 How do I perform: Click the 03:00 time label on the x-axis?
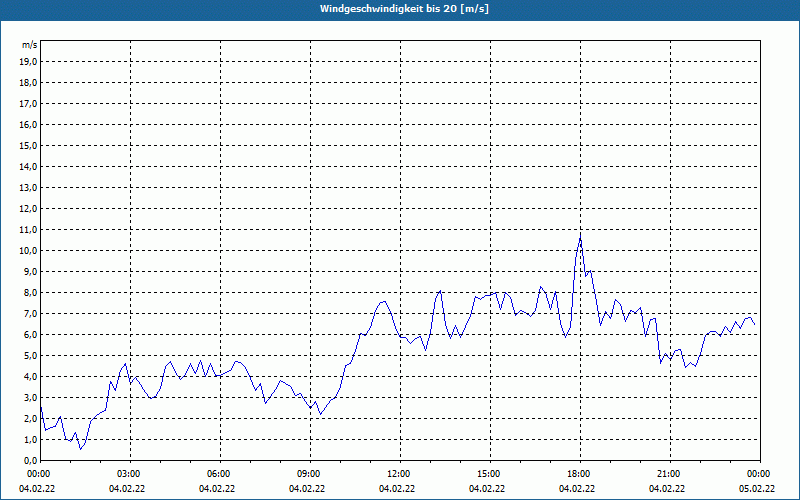pyautogui.click(x=131, y=474)
